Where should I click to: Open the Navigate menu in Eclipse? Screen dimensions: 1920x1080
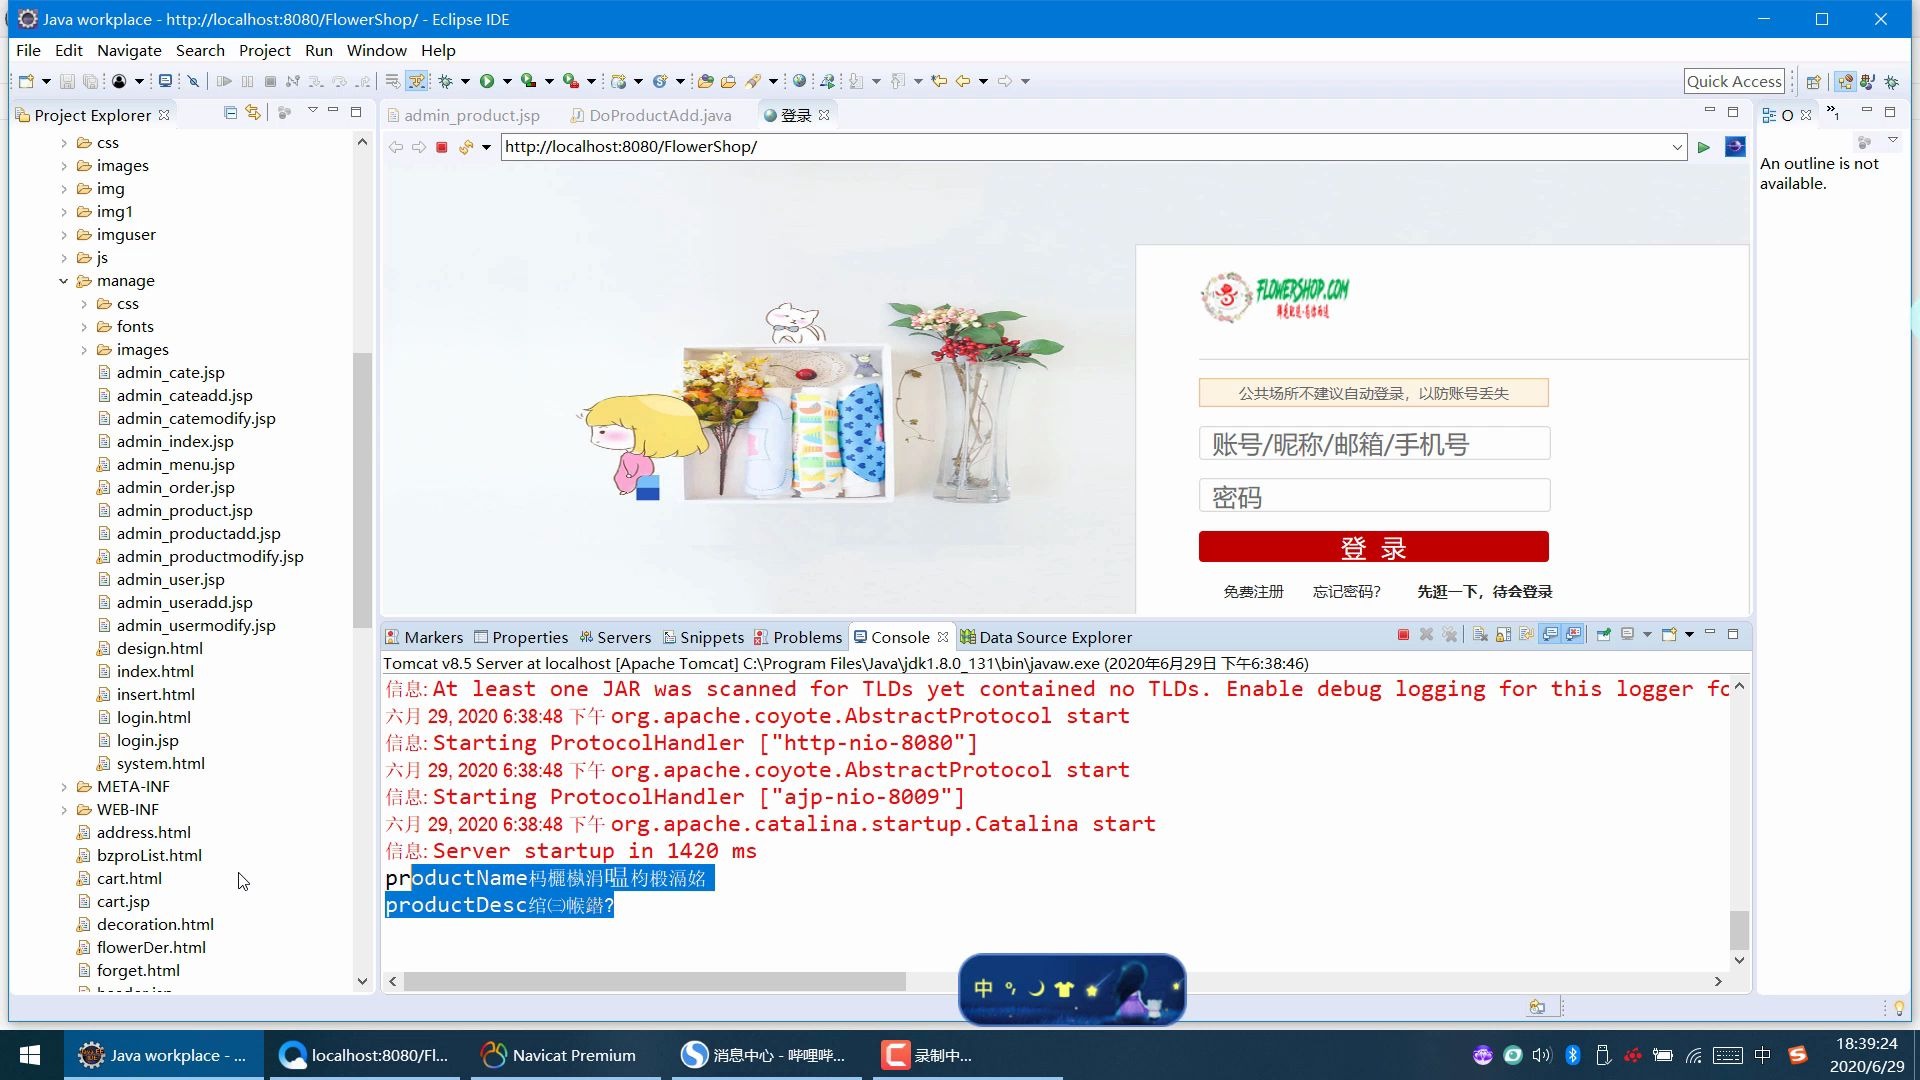(129, 50)
